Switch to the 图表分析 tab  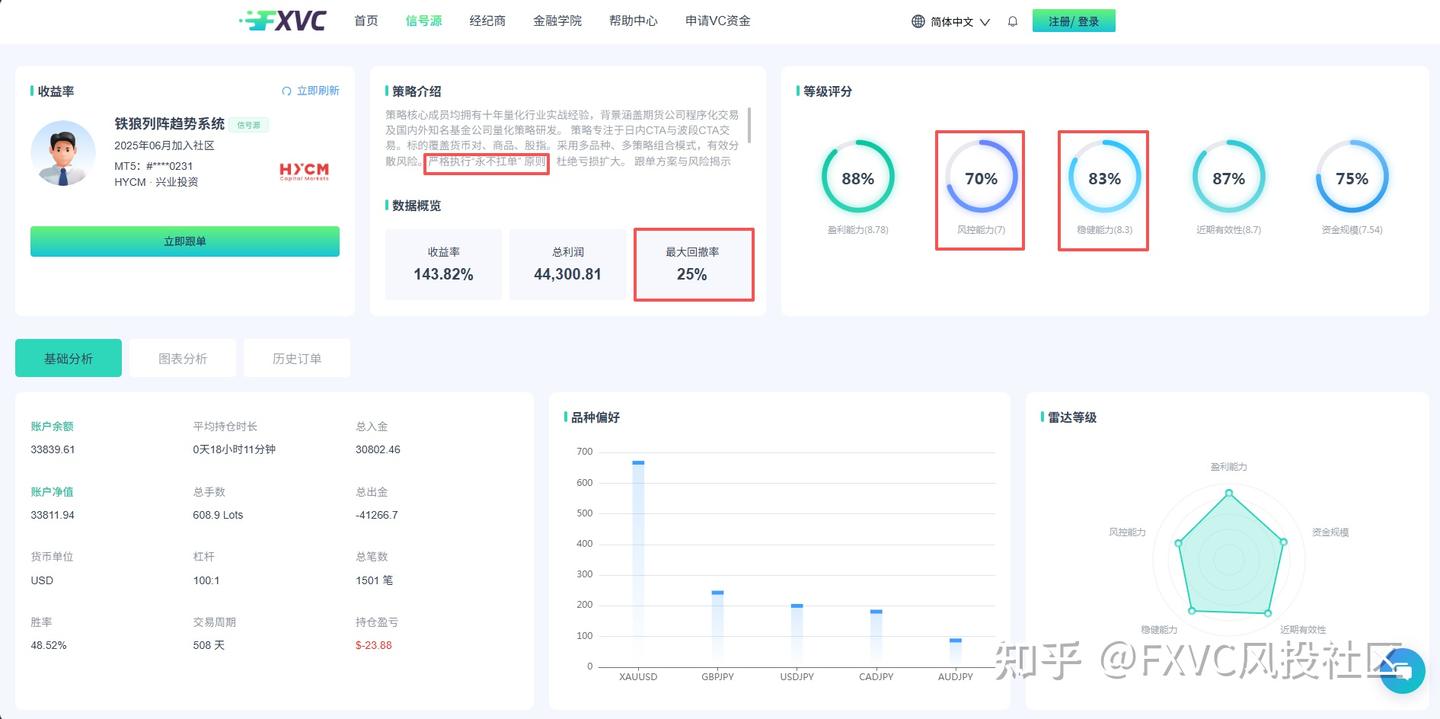(182, 357)
